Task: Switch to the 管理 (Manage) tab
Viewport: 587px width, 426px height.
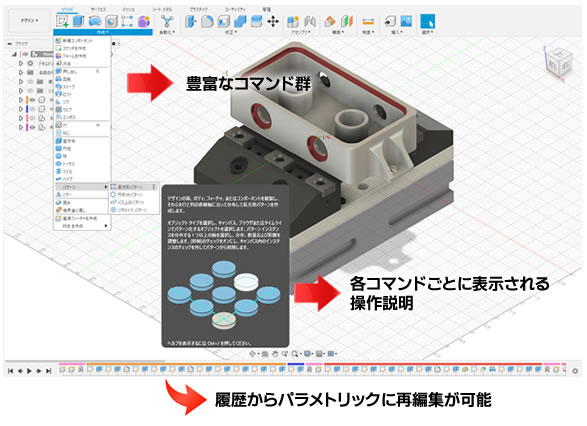Action: click(266, 9)
